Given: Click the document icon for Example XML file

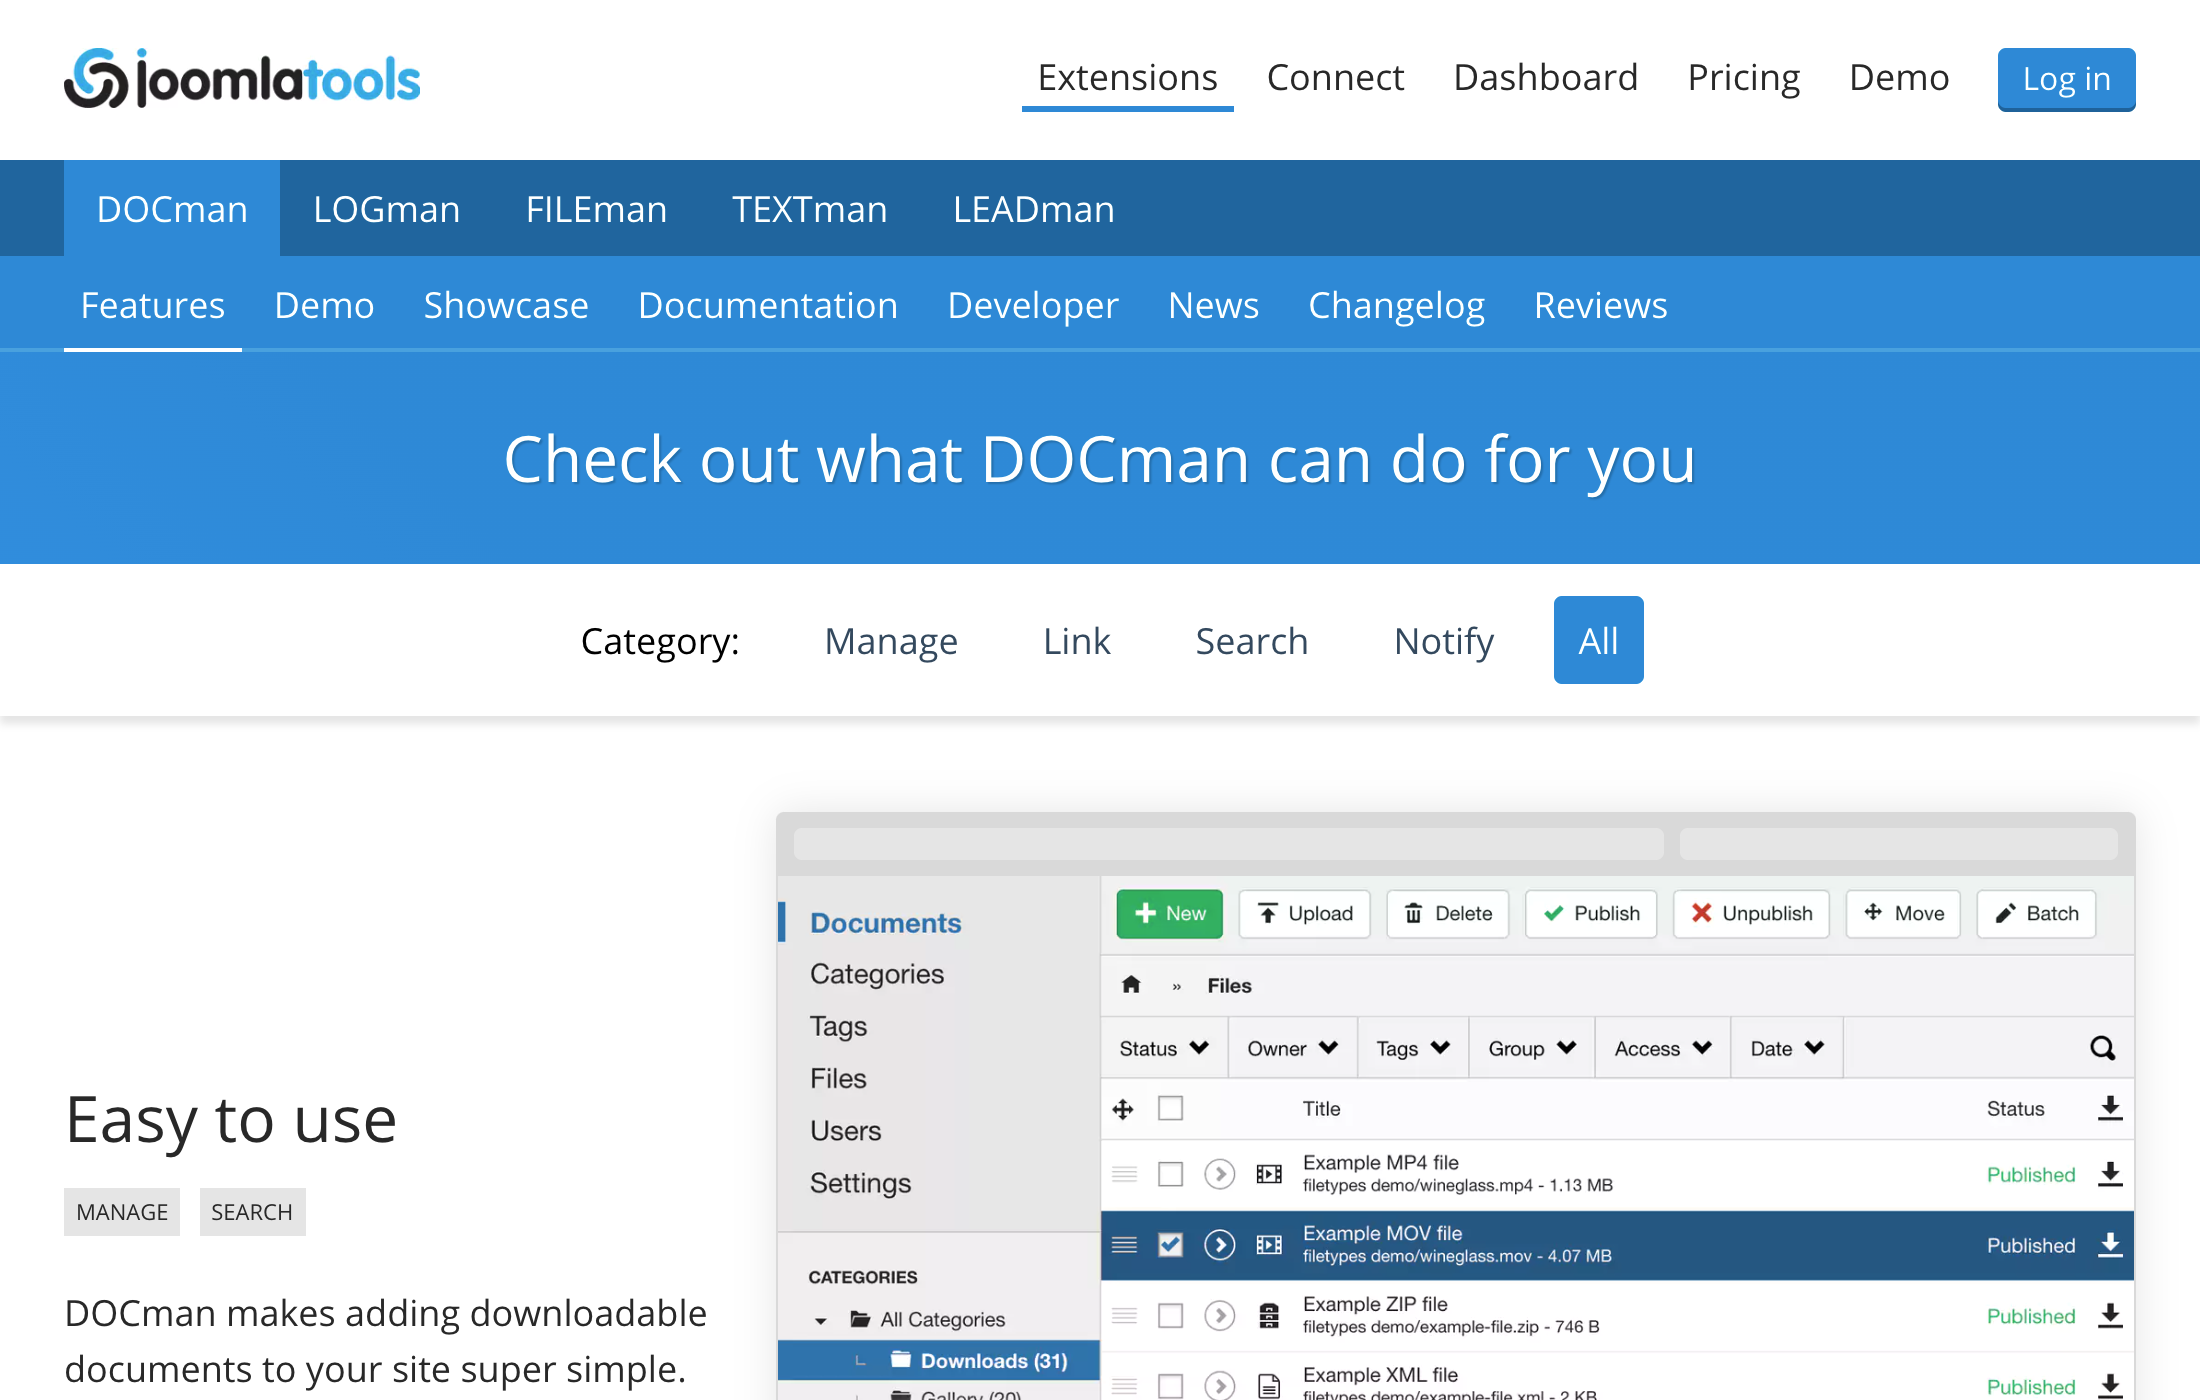Looking at the screenshot, I should pyautogui.click(x=1269, y=1386).
